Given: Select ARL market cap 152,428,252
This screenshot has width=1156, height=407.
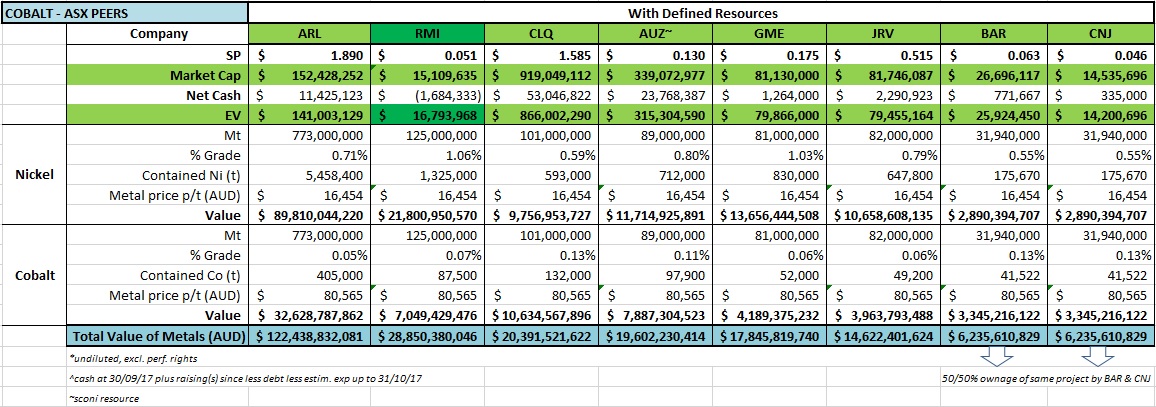Looking at the screenshot, I should (310, 75).
